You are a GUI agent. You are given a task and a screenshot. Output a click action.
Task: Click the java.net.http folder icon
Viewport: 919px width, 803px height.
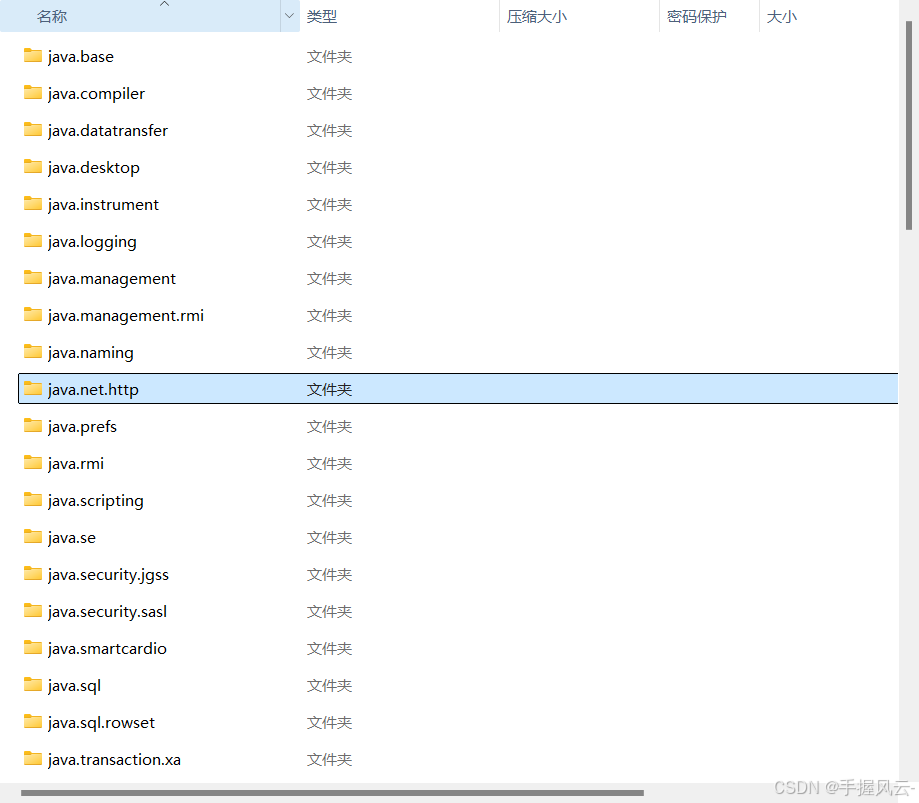[x=33, y=389]
